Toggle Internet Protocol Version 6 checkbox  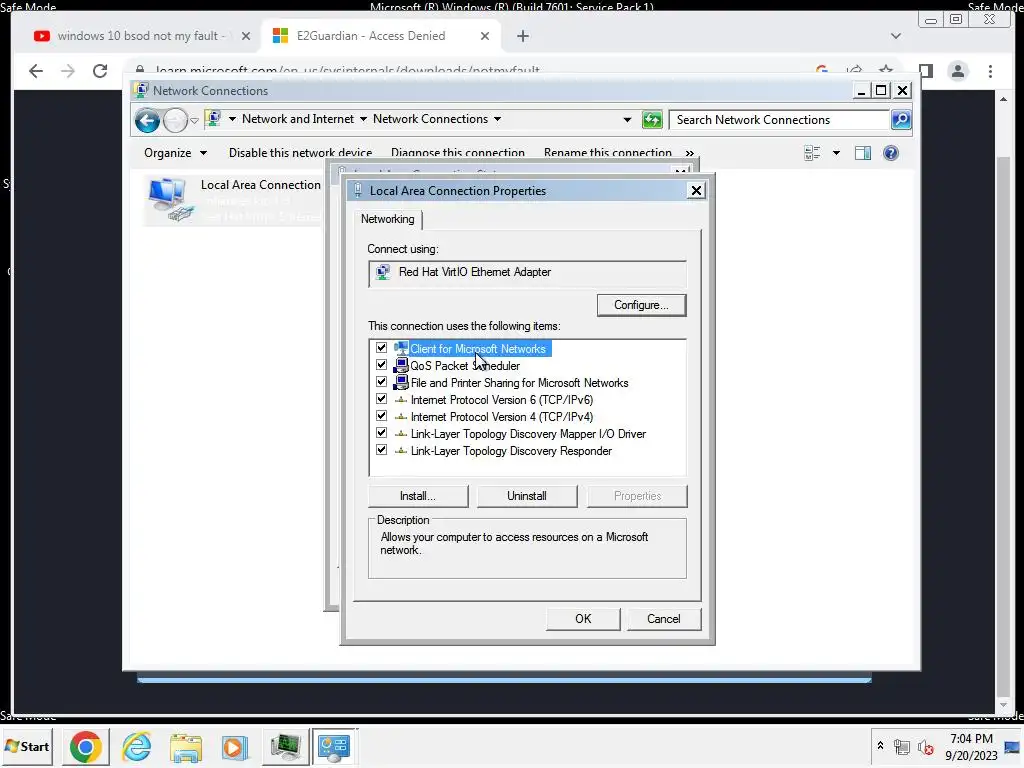(381, 399)
